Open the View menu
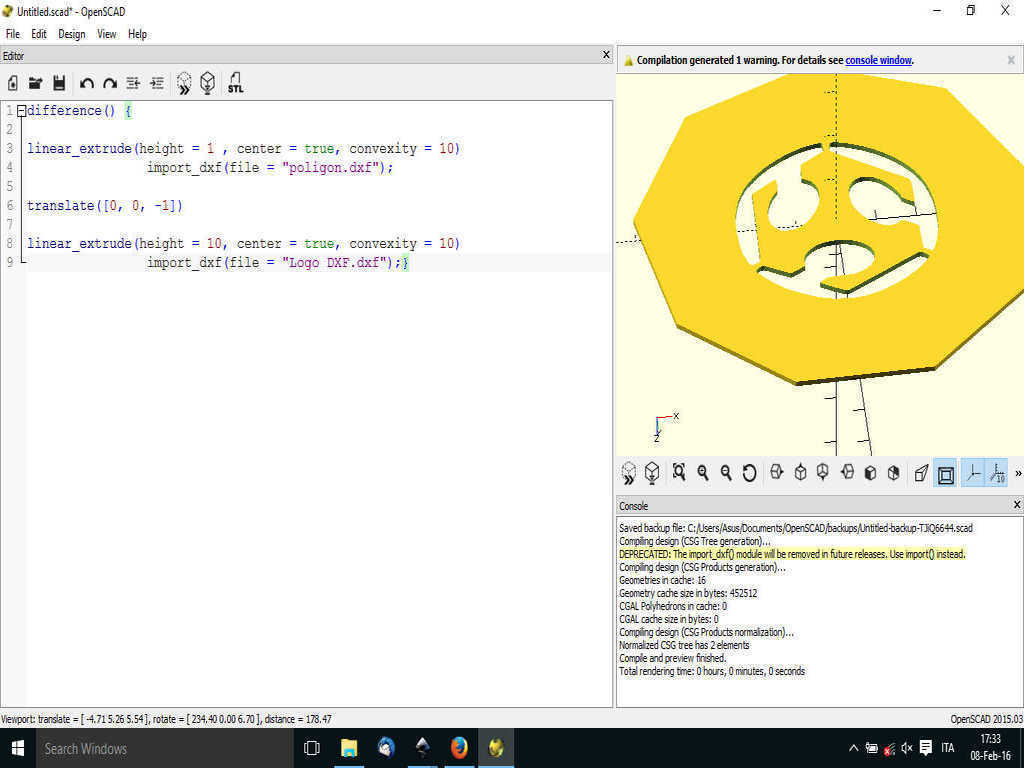This screenshot has height=768, width=1024. click(x=106, y=34)
